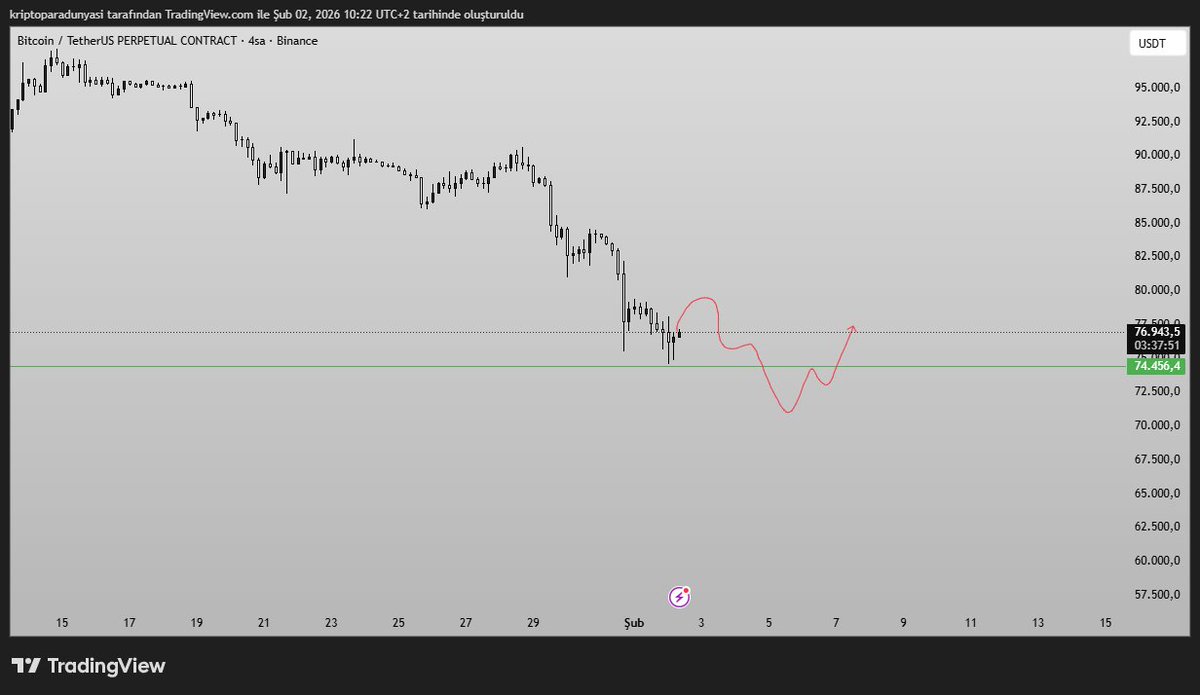Click date label 21 on the time axis
The height and width of the screenshot is (695, 1200).
click(x=264, y=623)
